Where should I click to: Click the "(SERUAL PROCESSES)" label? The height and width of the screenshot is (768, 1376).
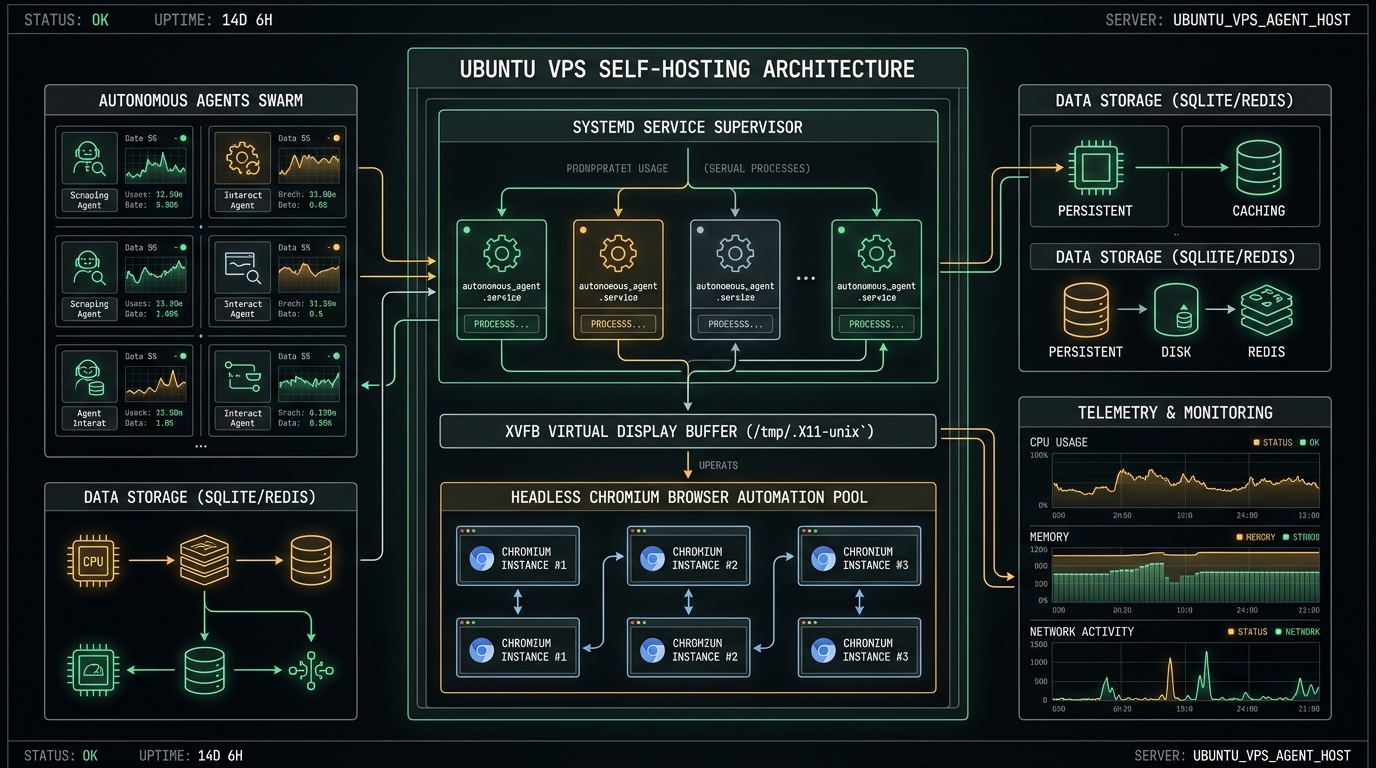tap(757, 168)
